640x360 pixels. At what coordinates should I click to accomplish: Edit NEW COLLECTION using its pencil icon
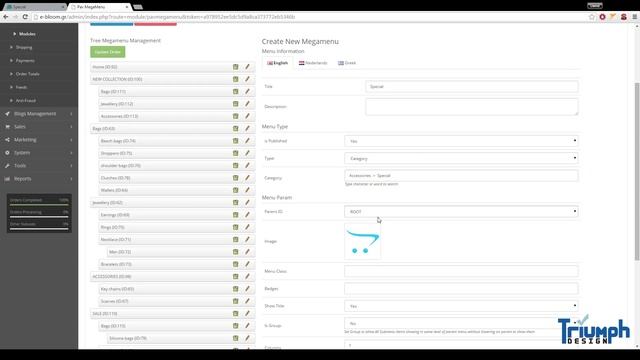[x=247, y=79]
